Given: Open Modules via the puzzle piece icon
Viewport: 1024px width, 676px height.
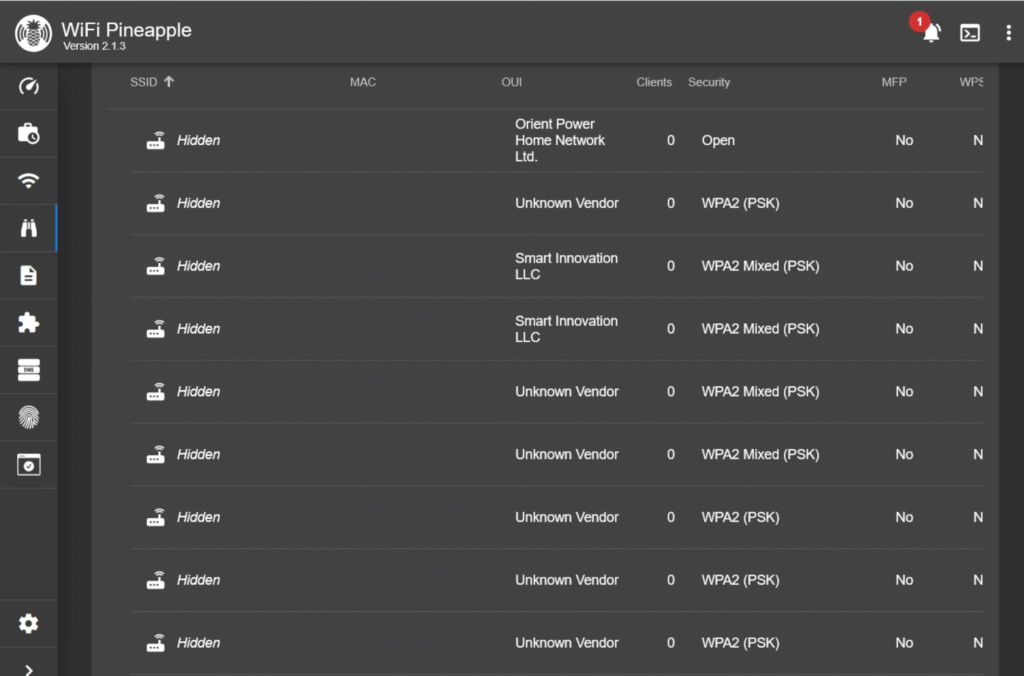Looking at the screenshot, I should coord(29,323).
